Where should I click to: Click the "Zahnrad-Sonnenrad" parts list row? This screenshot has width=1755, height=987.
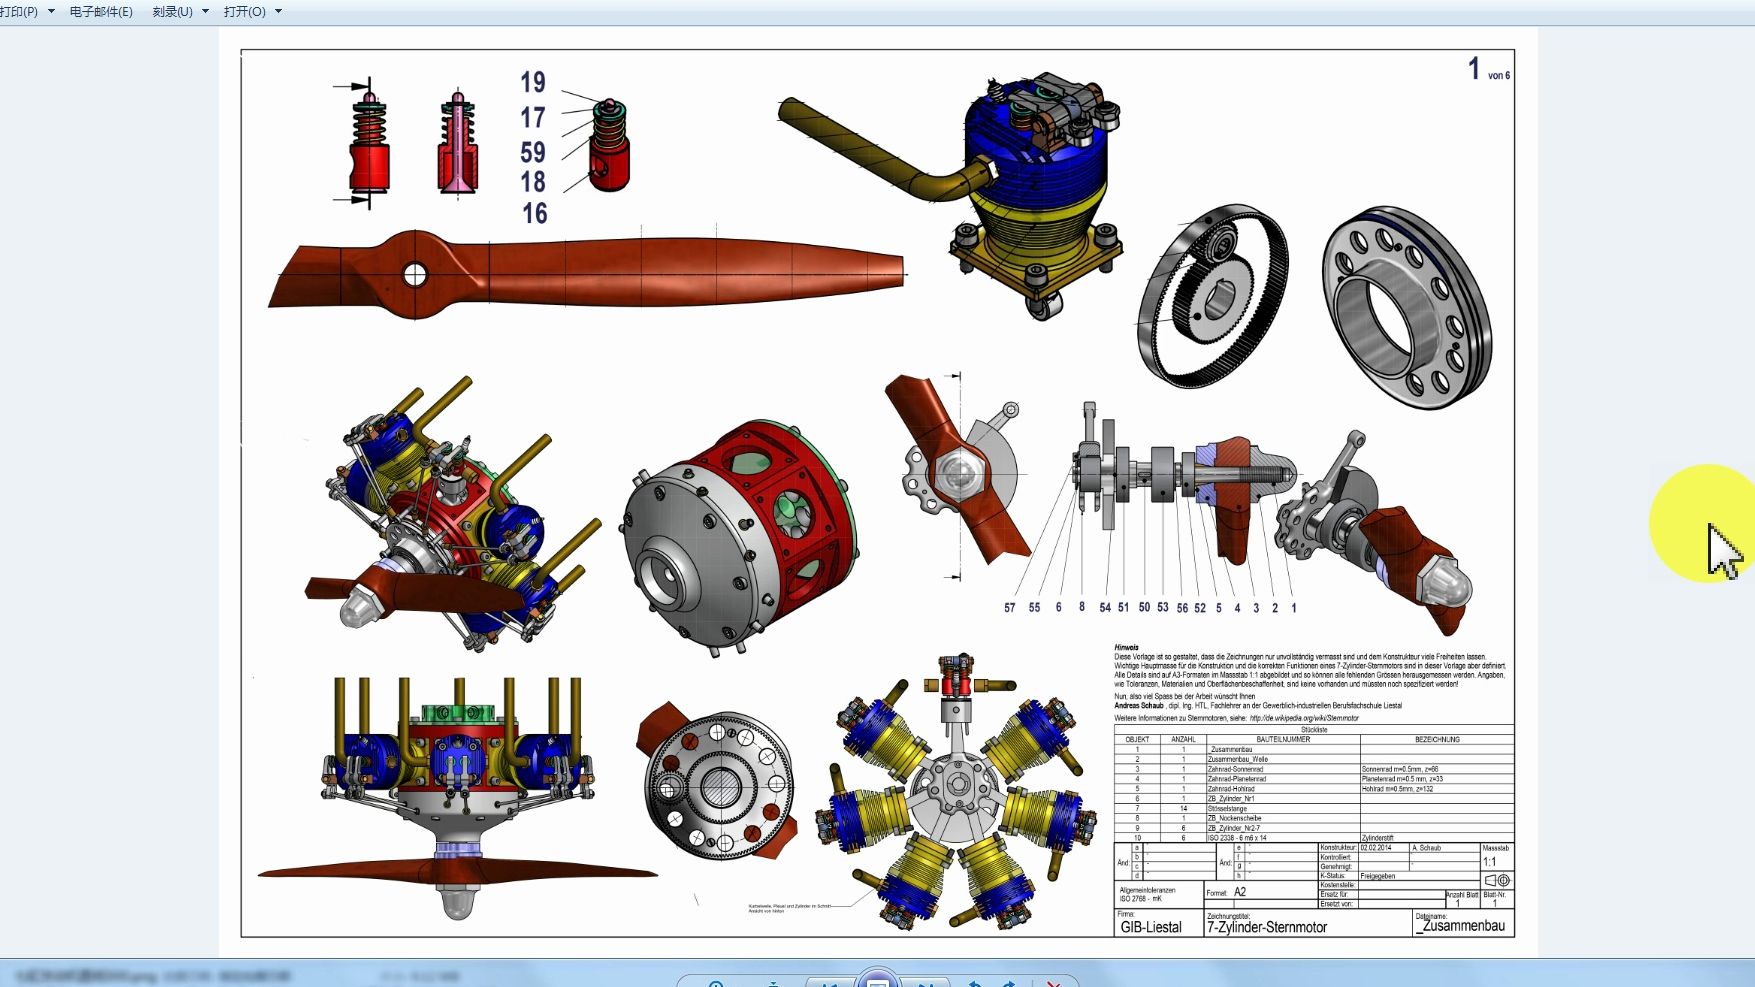(x=1314, y=769)
